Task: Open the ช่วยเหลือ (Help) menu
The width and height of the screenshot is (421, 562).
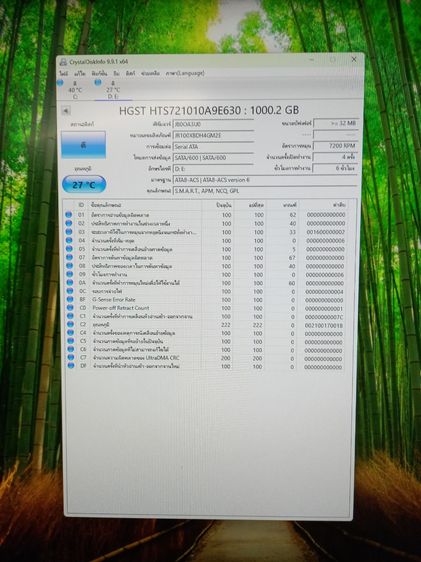Action: [x=150, y=73]
